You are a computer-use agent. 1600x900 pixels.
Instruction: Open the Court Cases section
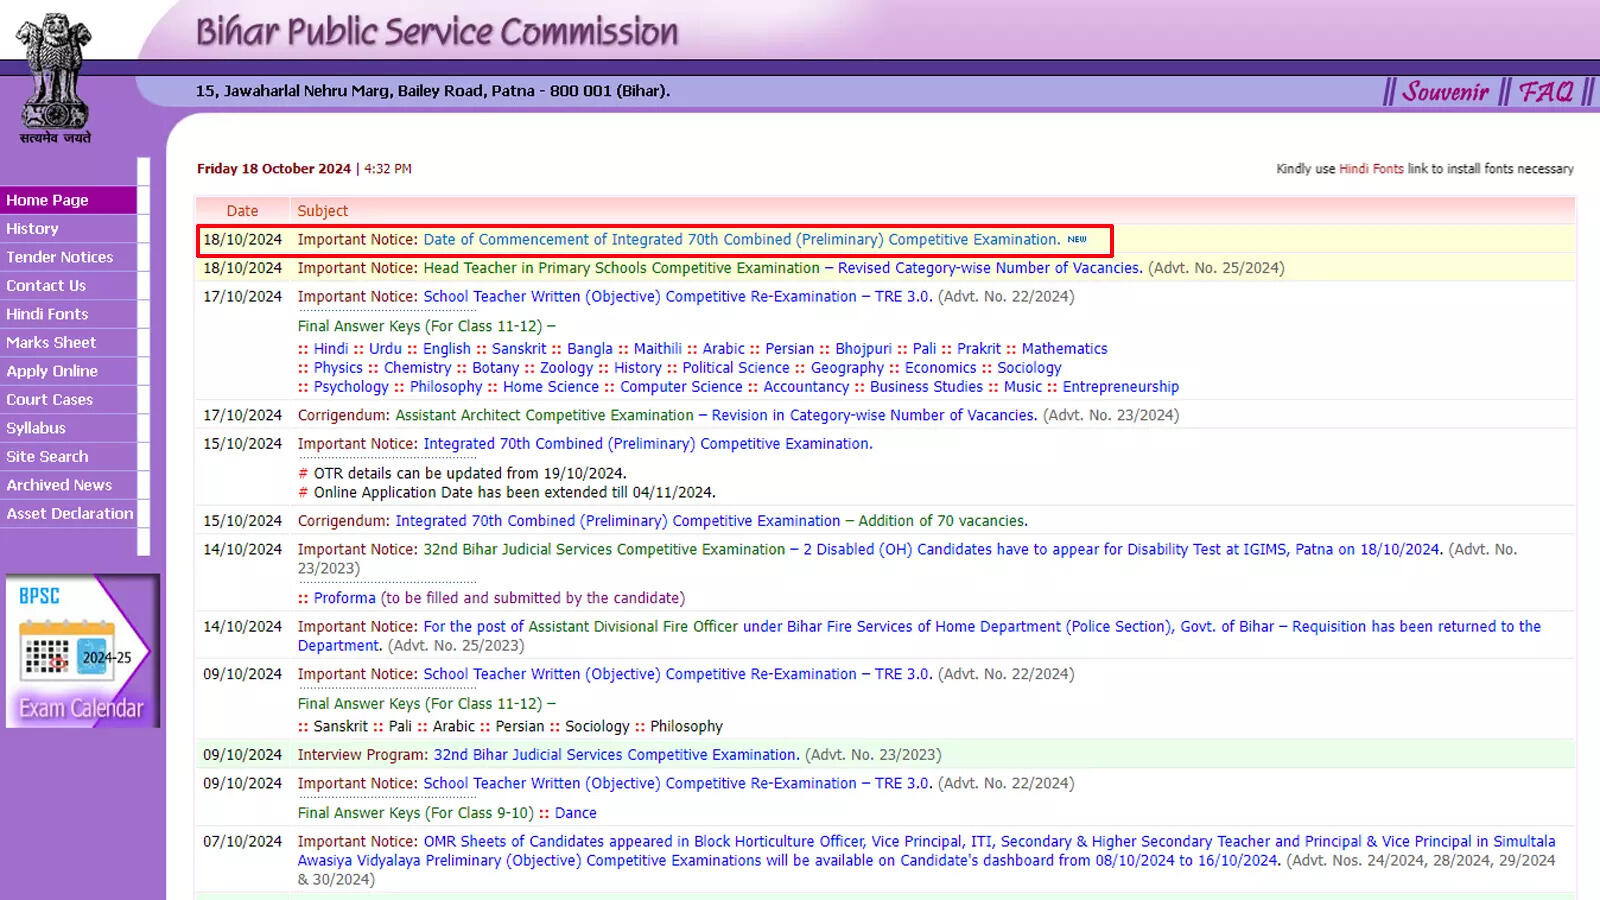click(49, 399)
